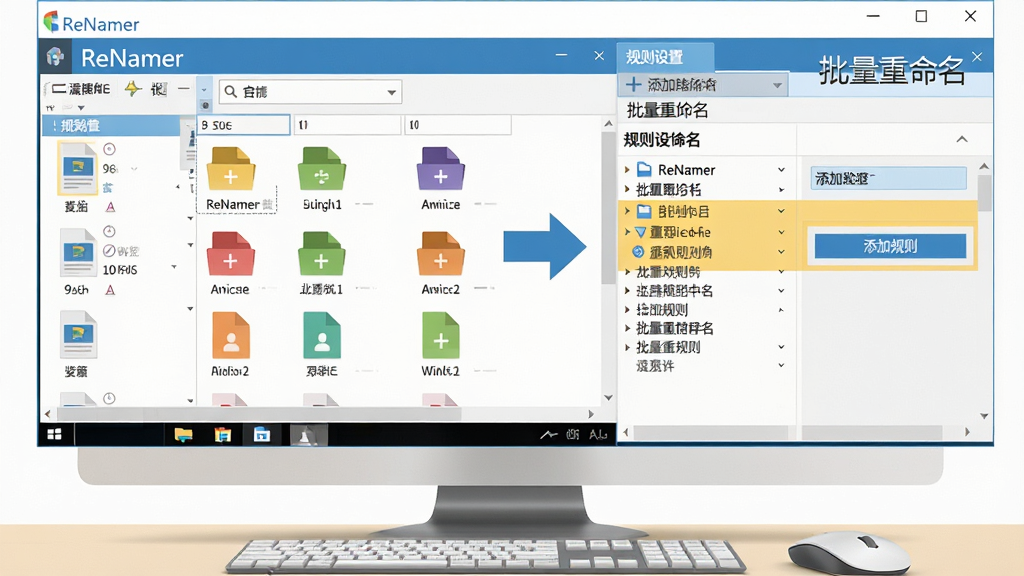Close the 批量重命名 rules panel

[x=977, y=57]
